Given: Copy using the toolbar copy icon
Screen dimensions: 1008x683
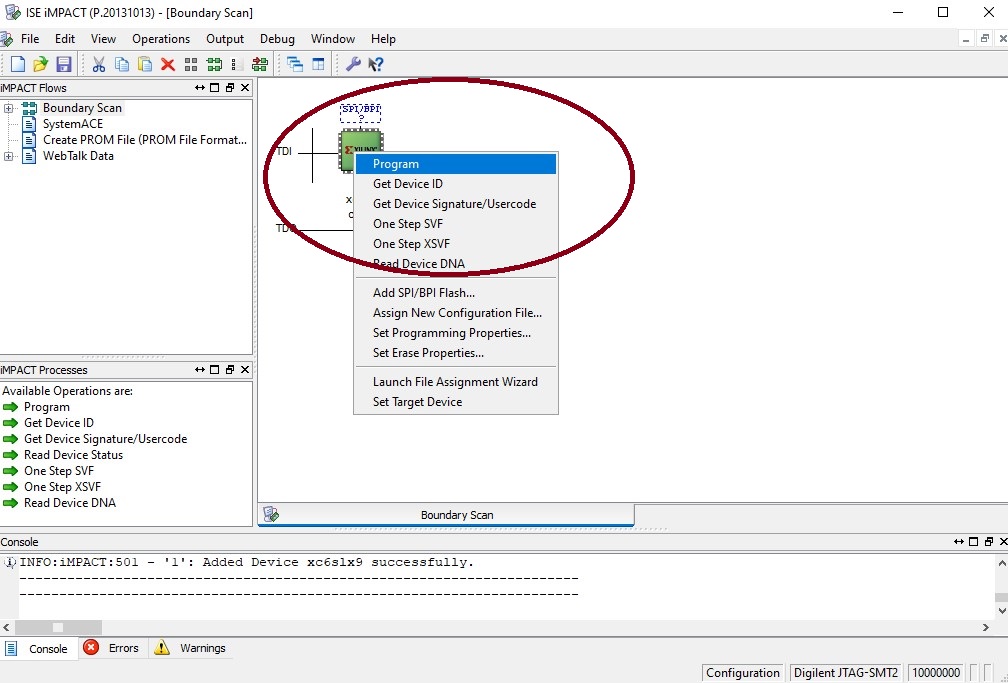Looking at the screenshot, I should (x=122, y=64).
